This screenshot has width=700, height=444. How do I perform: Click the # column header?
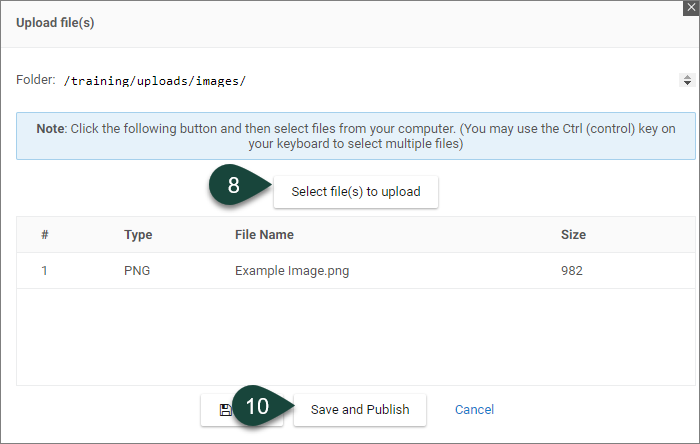click(45, 235)
